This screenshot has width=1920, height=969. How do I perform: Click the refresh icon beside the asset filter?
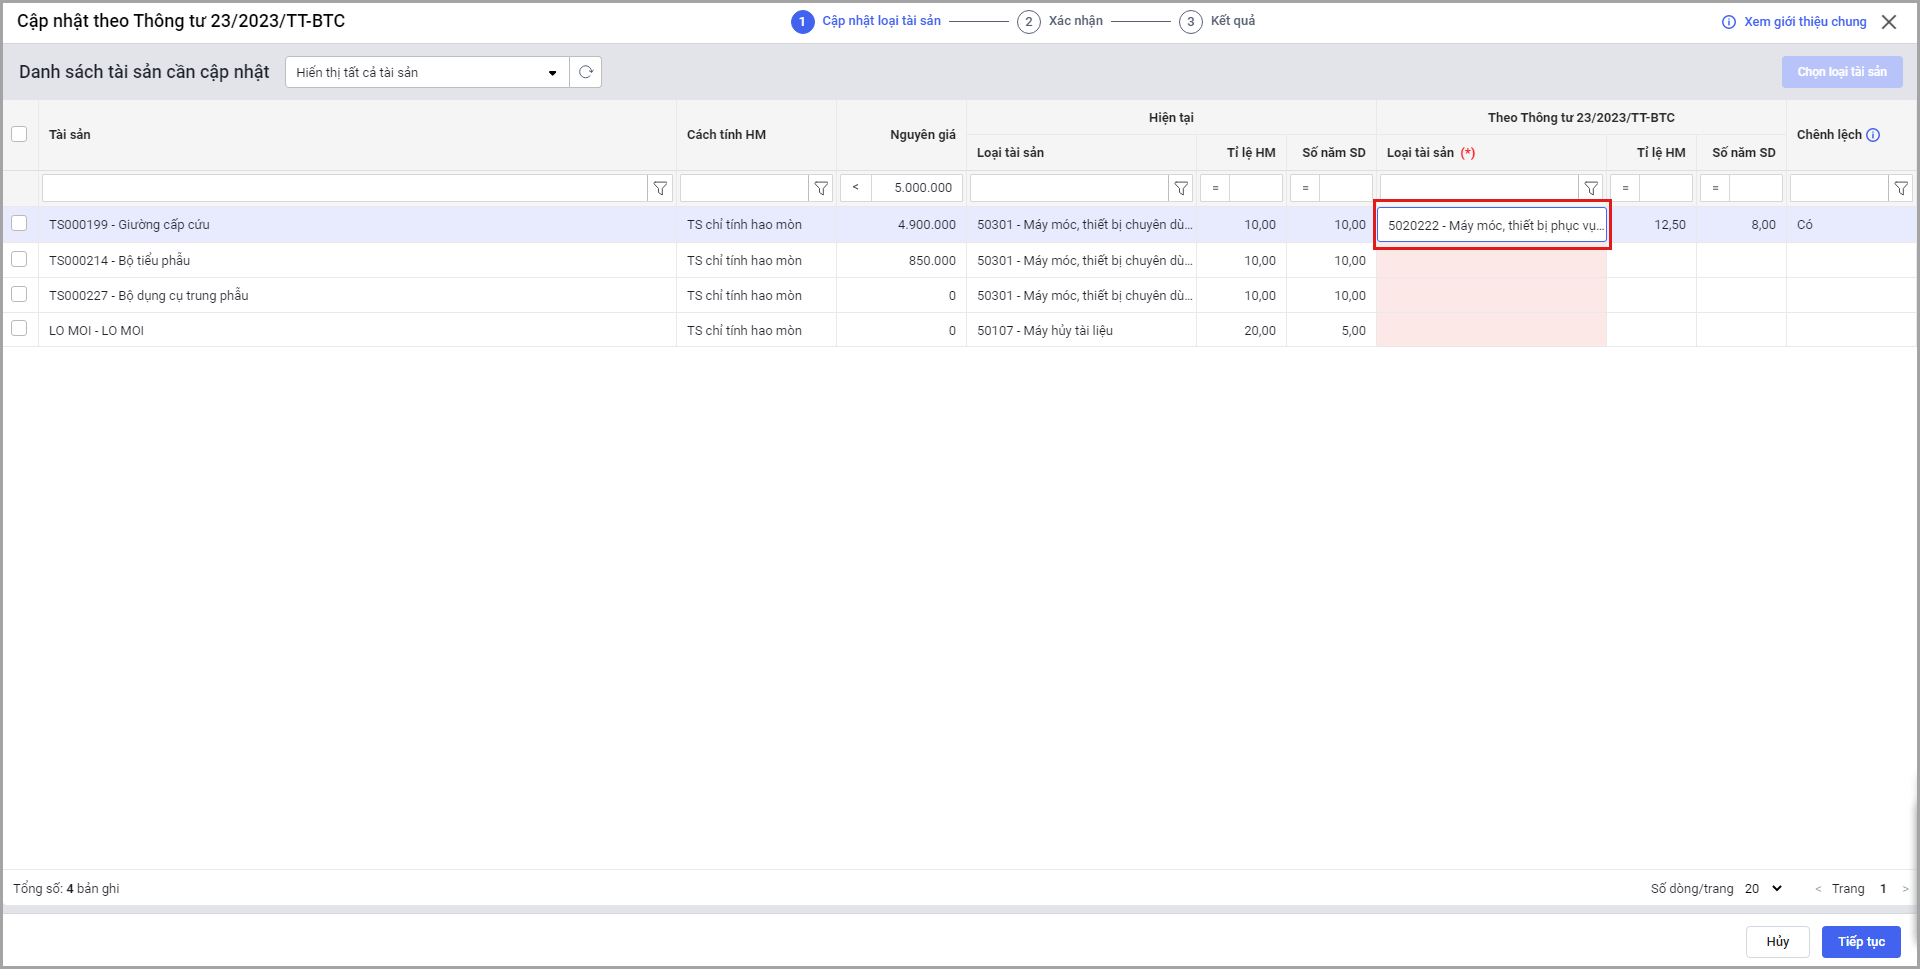point(586,72)
